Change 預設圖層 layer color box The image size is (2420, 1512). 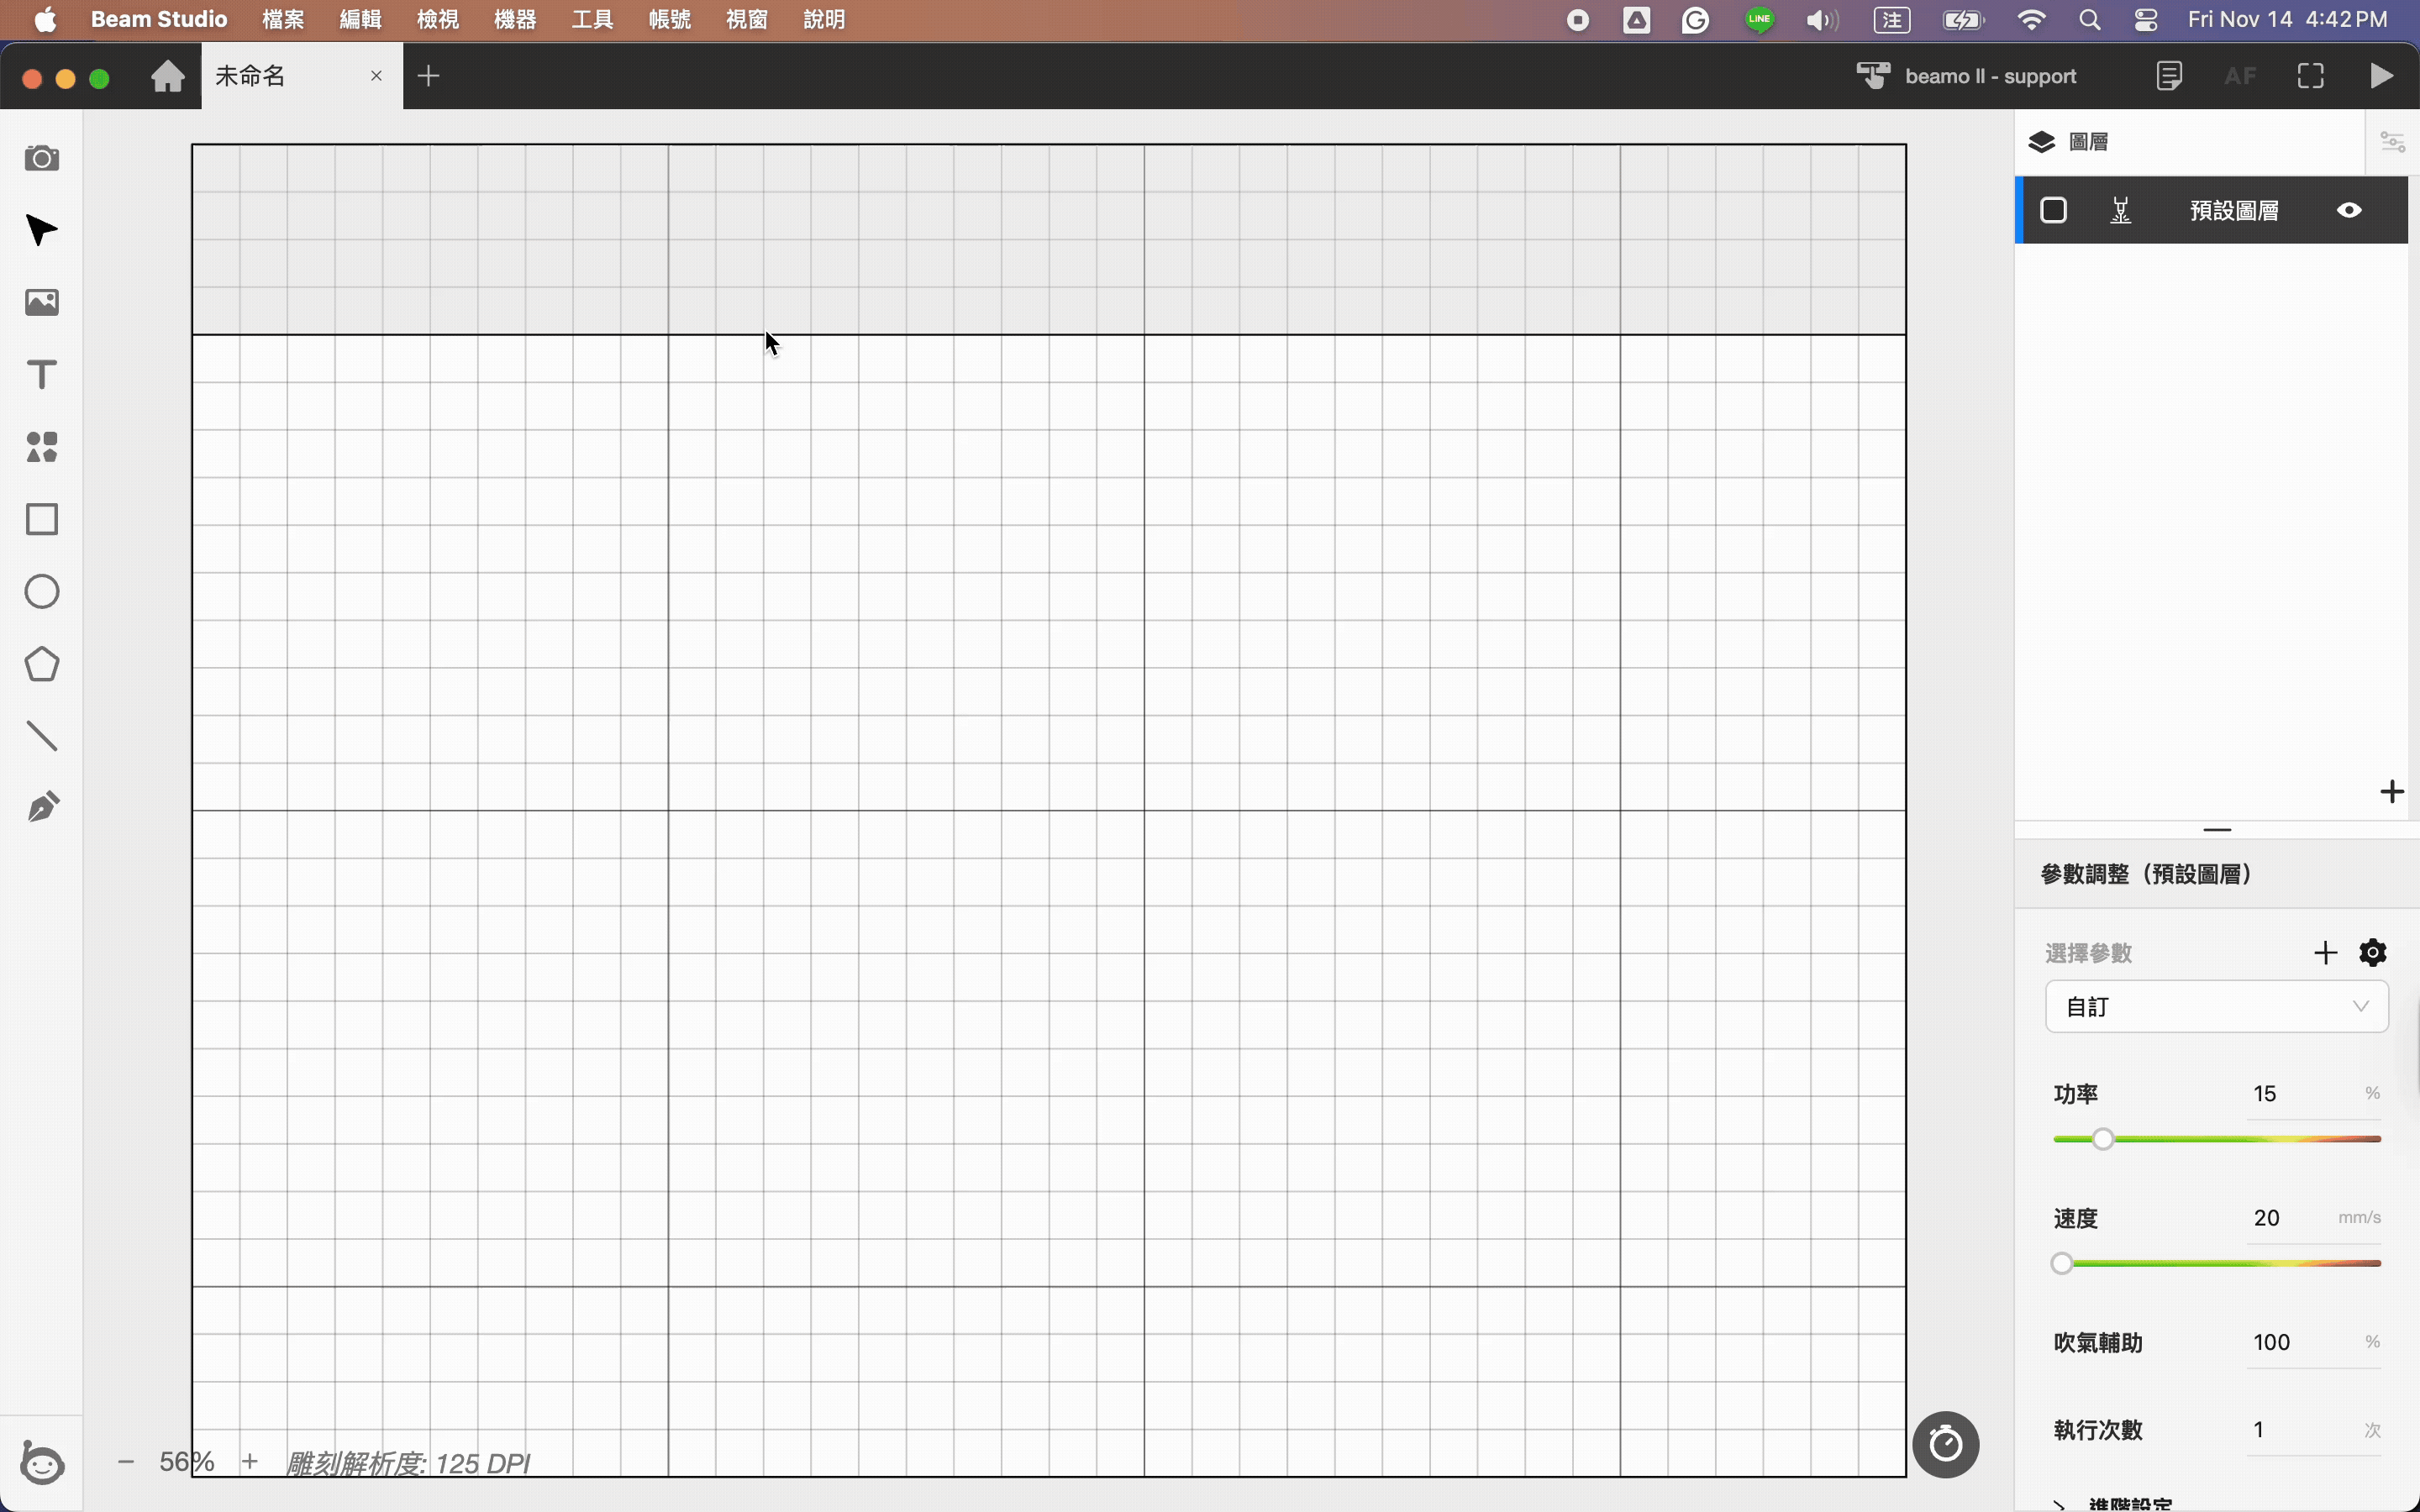click(2053, 210)
